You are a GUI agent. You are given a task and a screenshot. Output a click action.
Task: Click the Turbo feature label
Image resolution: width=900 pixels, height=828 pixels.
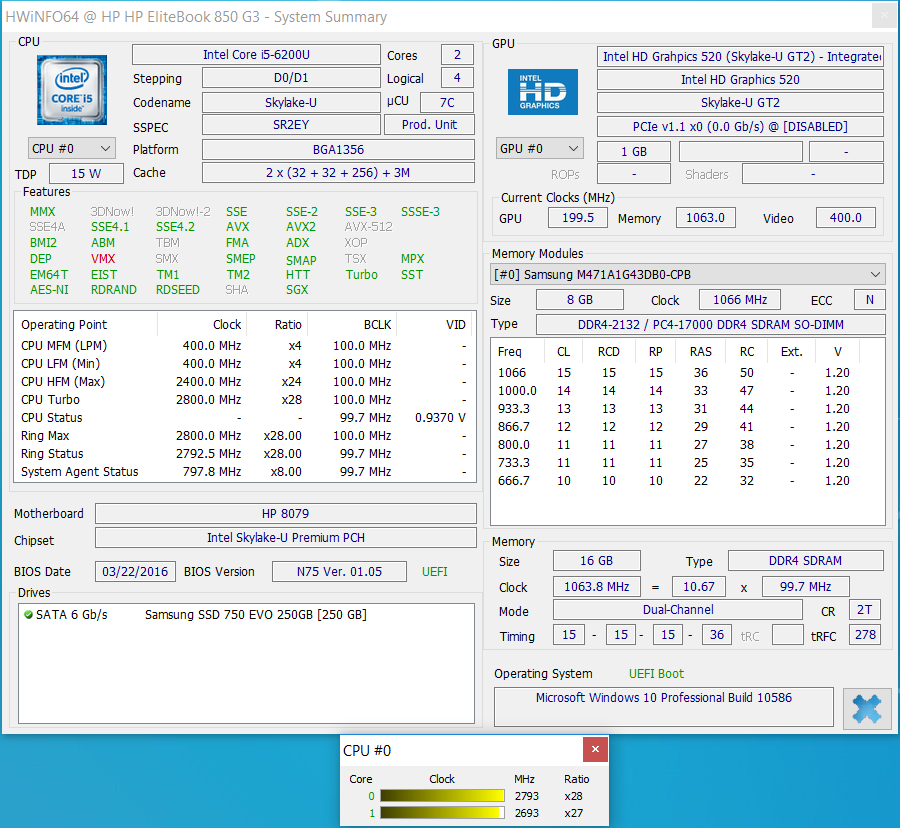click(362, 275)
